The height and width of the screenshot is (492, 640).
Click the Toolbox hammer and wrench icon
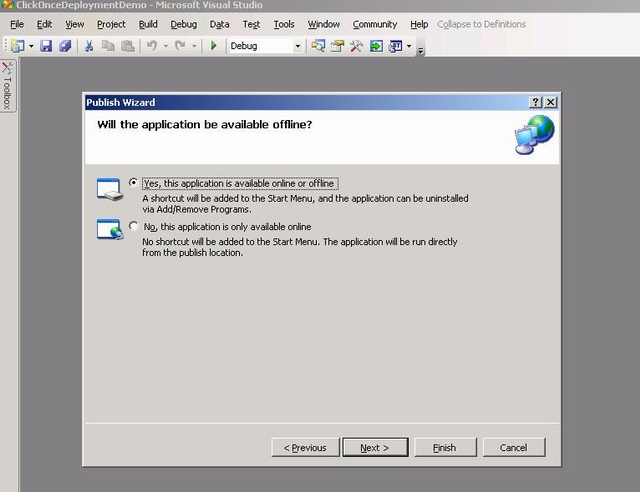(x=356, y=46)
